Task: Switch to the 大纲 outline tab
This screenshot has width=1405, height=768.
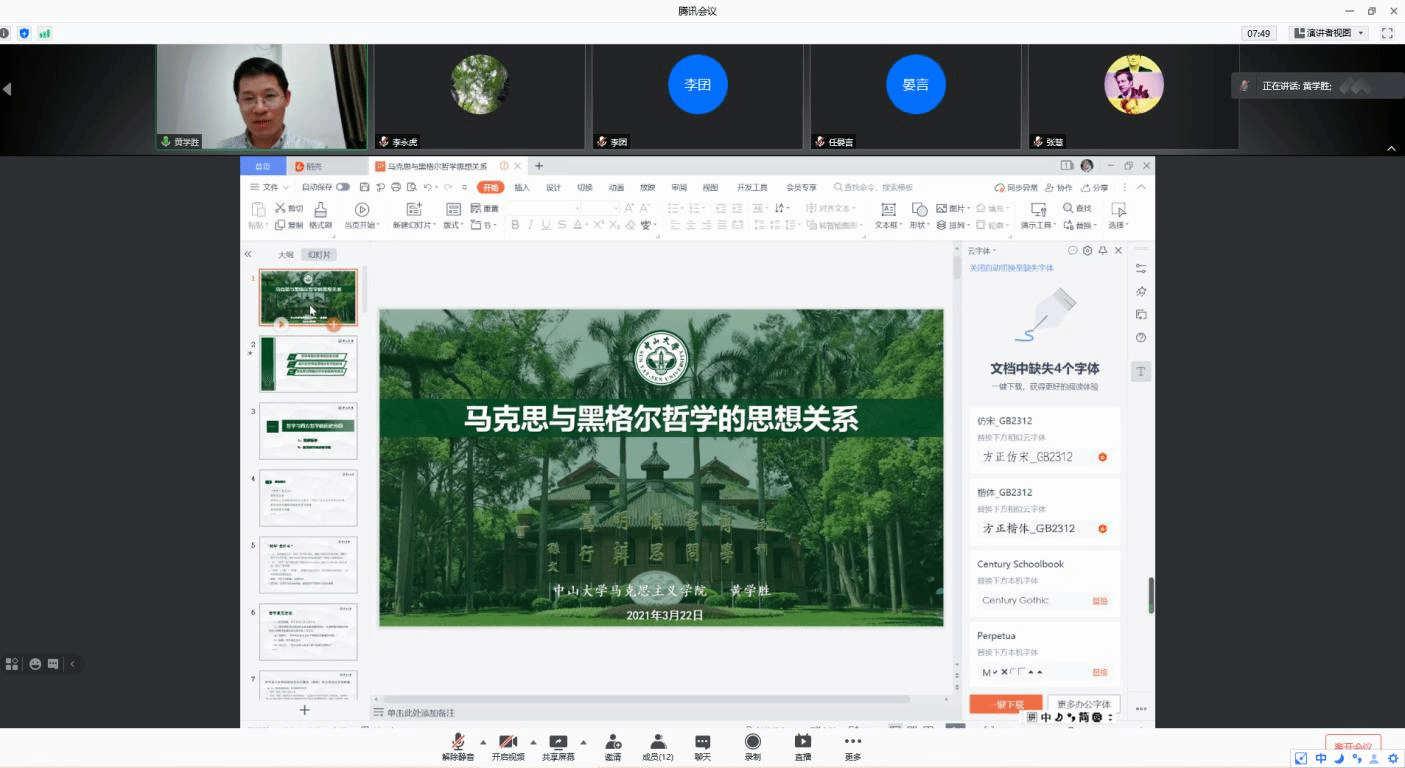Action: (286, 255)
